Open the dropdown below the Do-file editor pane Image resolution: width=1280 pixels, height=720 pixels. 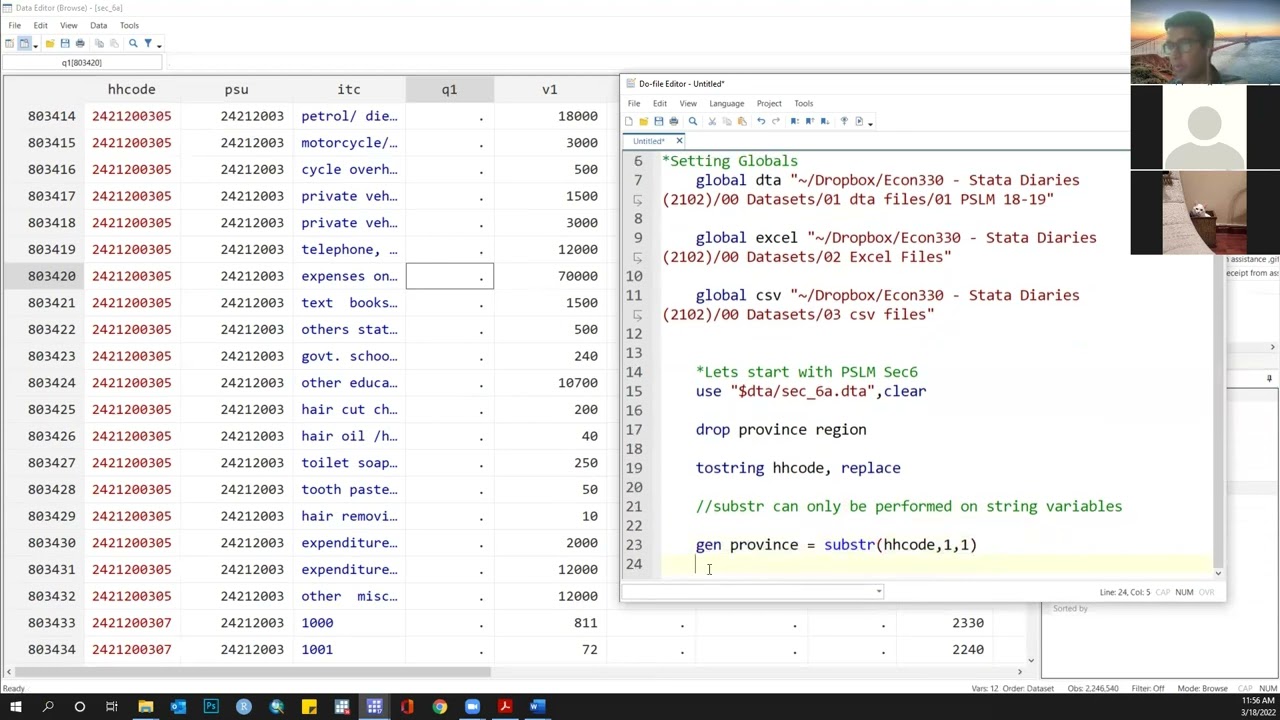click(x=879, y=591)
